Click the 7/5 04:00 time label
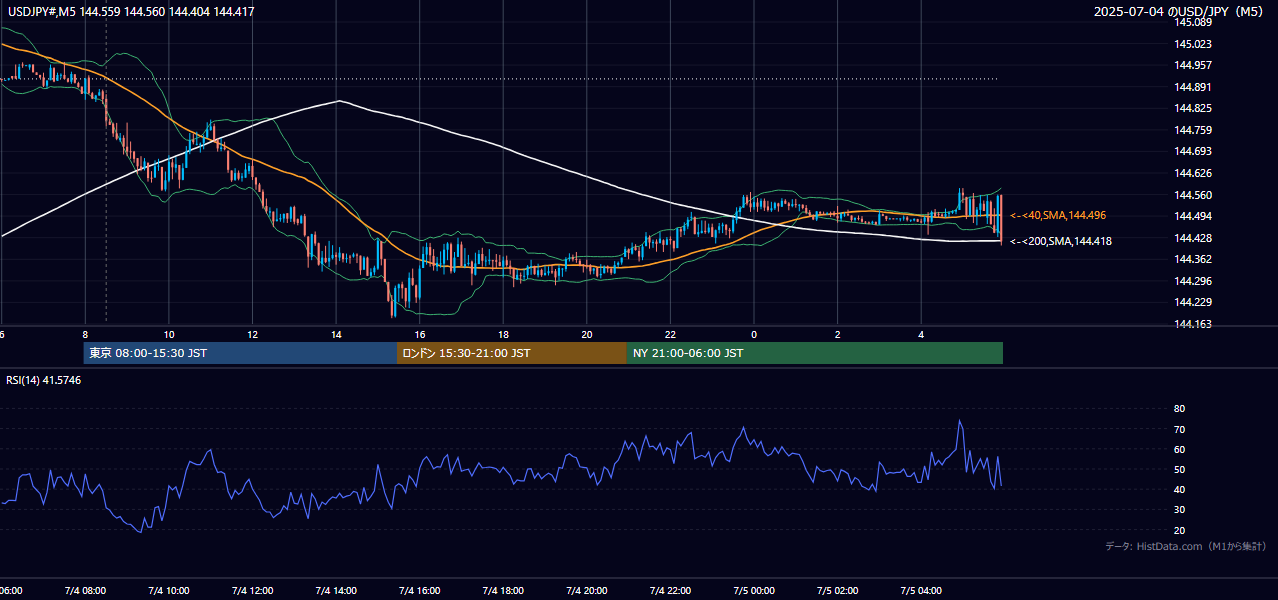1278x600 pixels. tap(922, 591)
